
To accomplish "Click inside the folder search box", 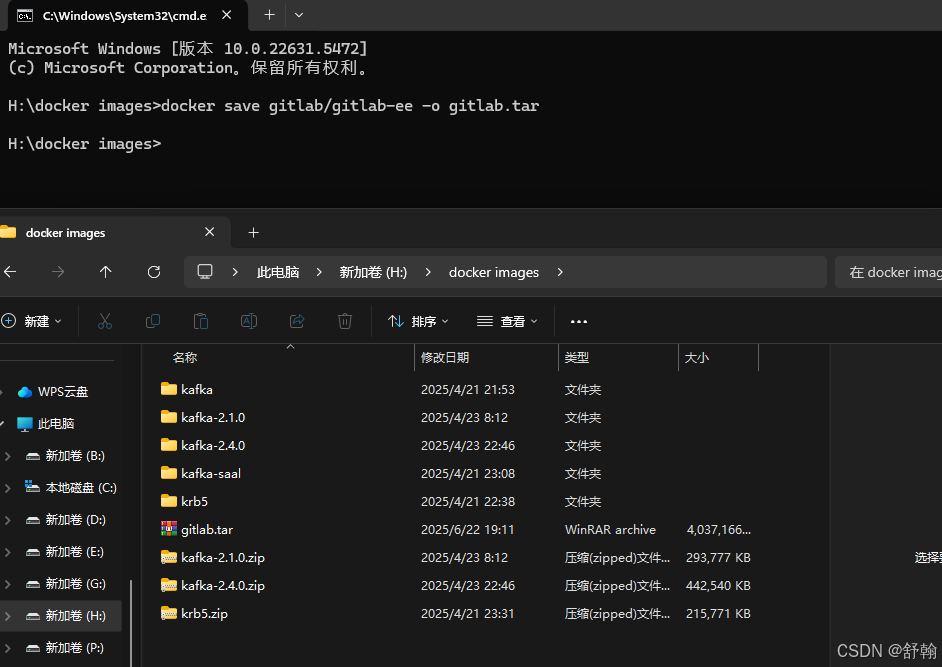I will [895, 271].
